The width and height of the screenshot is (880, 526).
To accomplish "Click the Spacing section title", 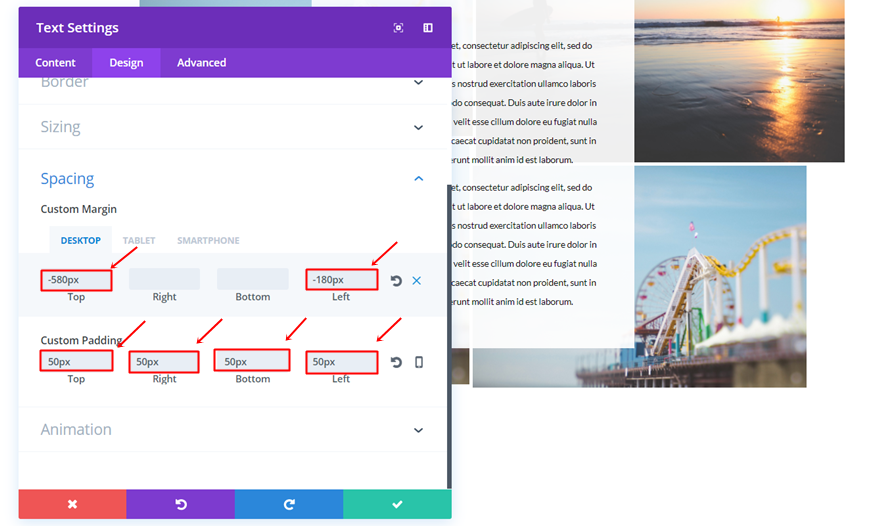I will click(67, 179).
